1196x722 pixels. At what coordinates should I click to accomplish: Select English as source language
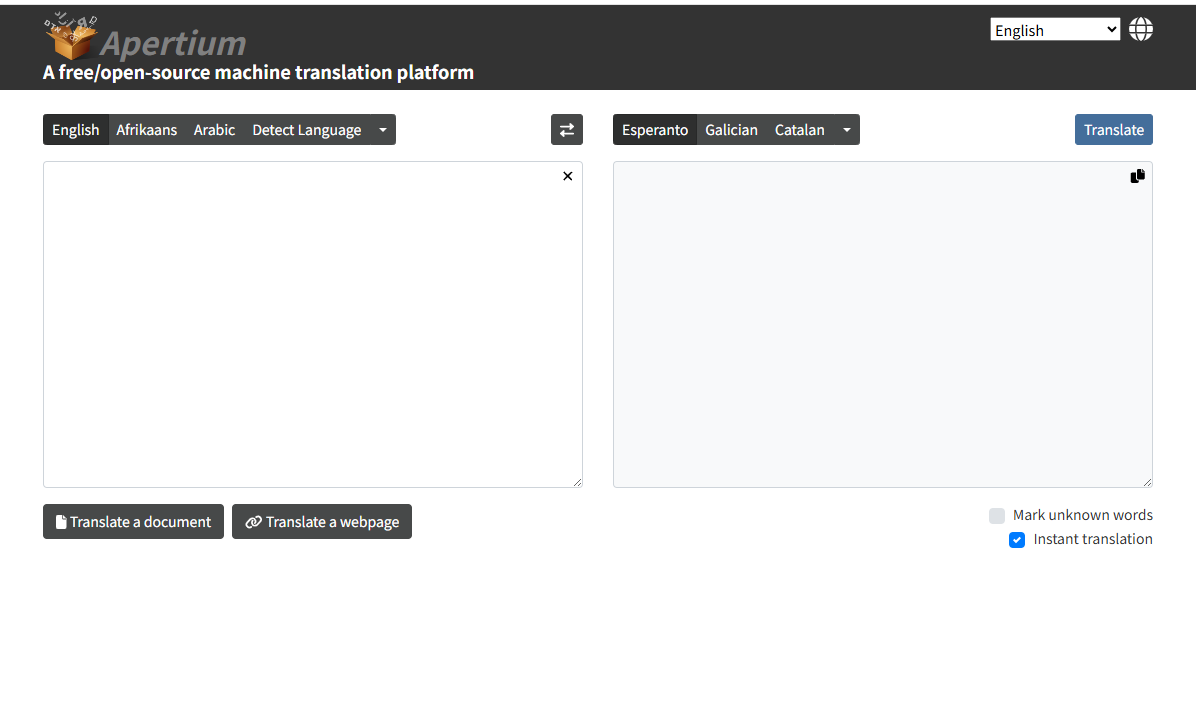click(76, 130)
